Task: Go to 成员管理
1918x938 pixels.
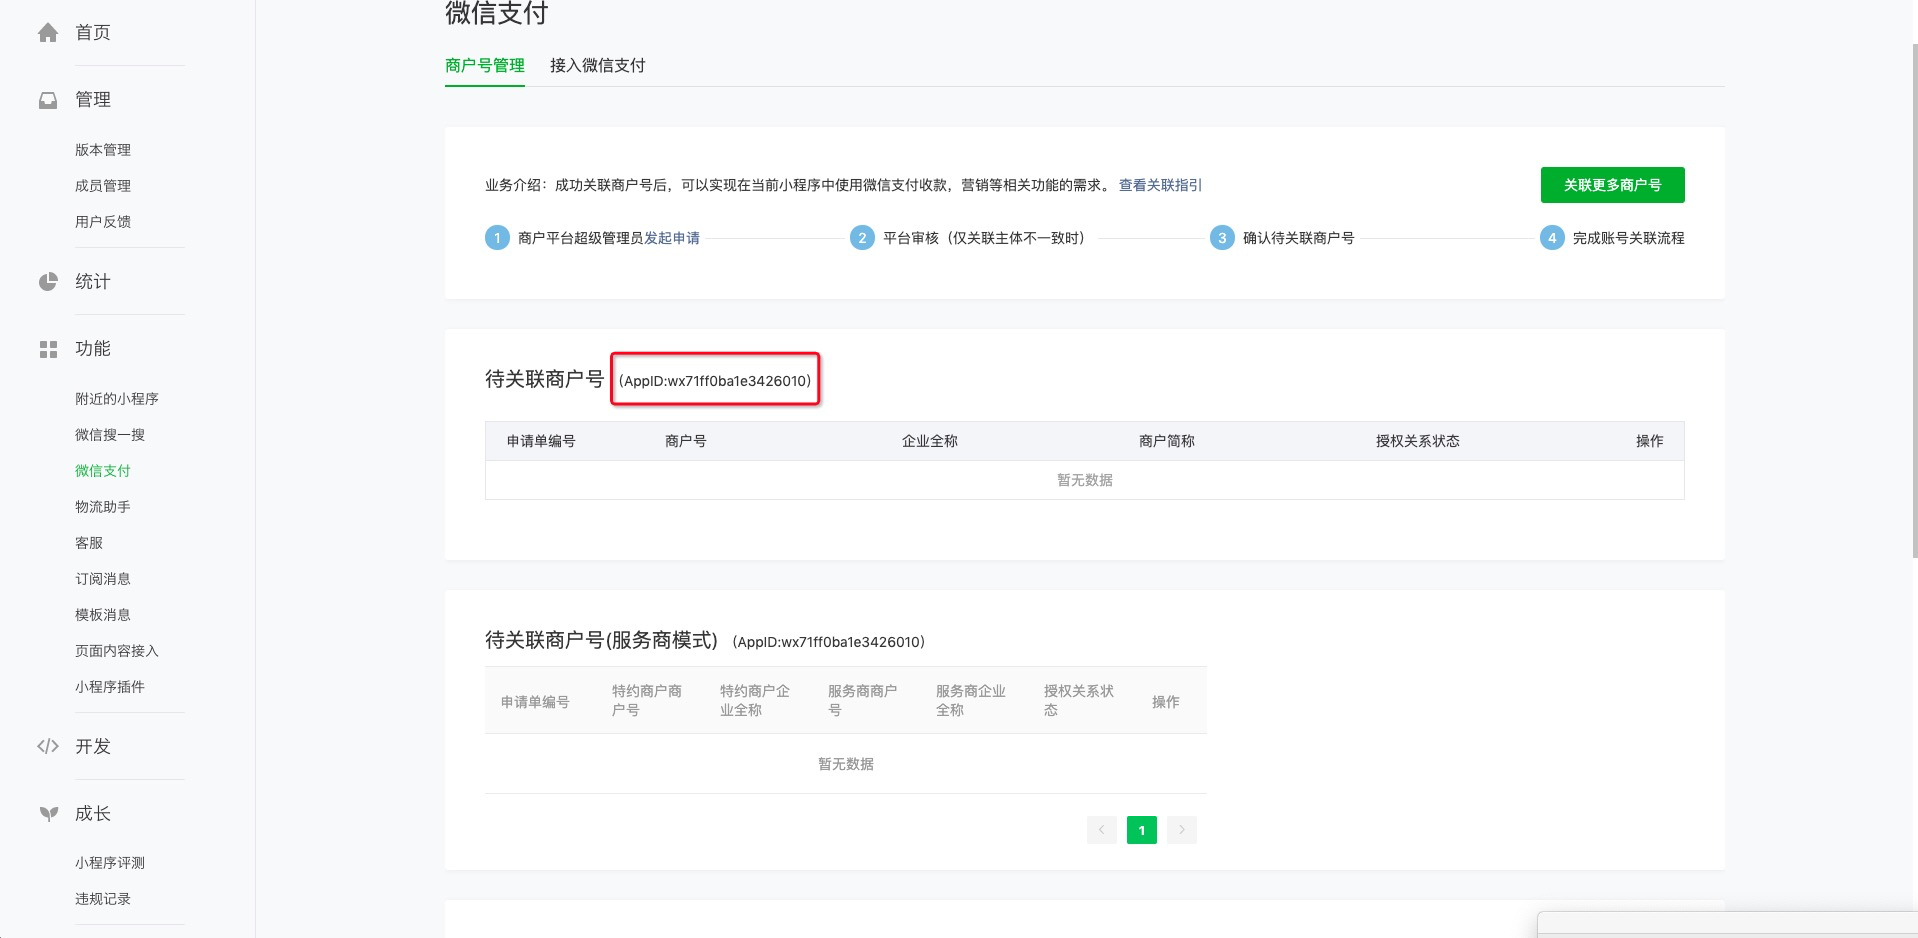Action: pos(103,186)
